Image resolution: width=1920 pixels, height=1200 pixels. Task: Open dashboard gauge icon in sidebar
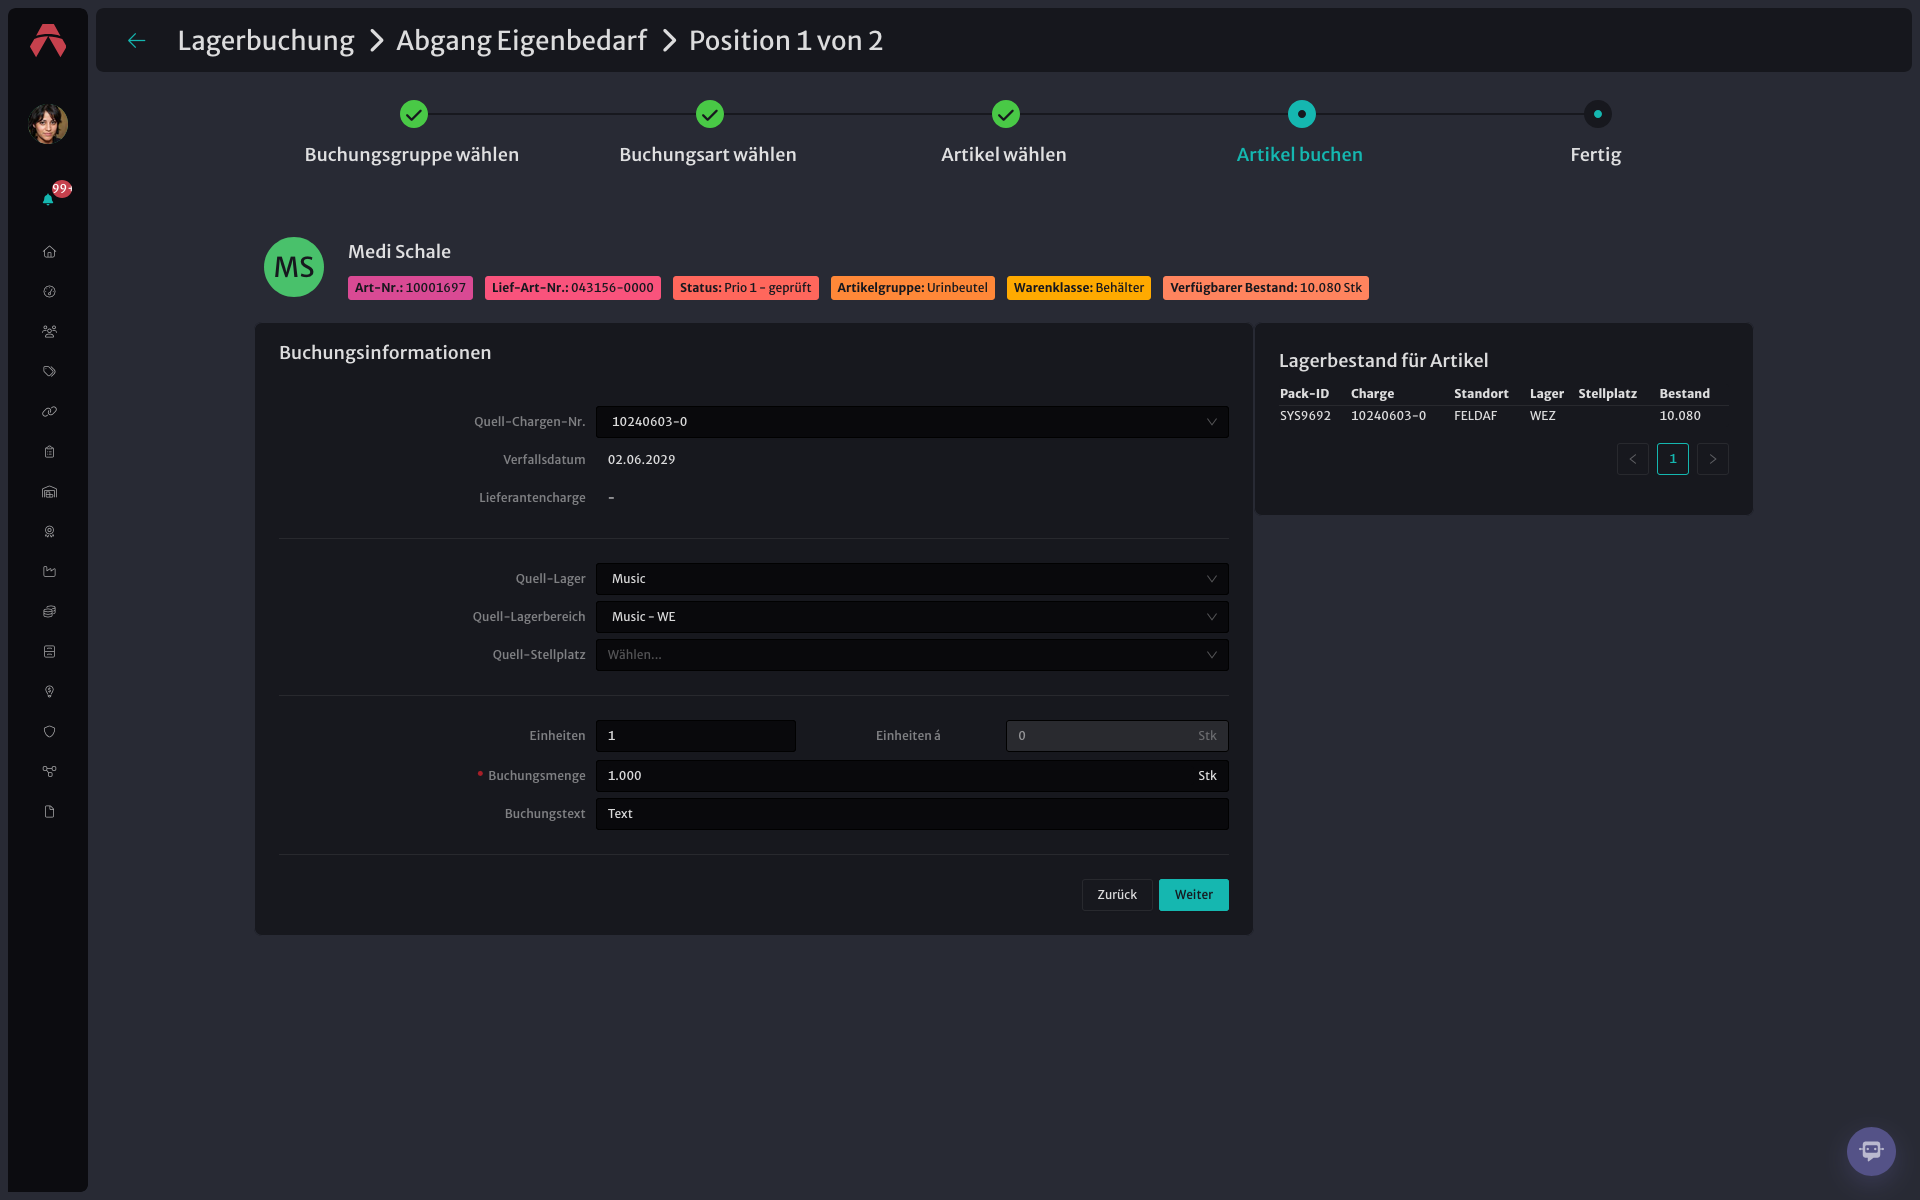pyautogui.click(x=49, y=292)
